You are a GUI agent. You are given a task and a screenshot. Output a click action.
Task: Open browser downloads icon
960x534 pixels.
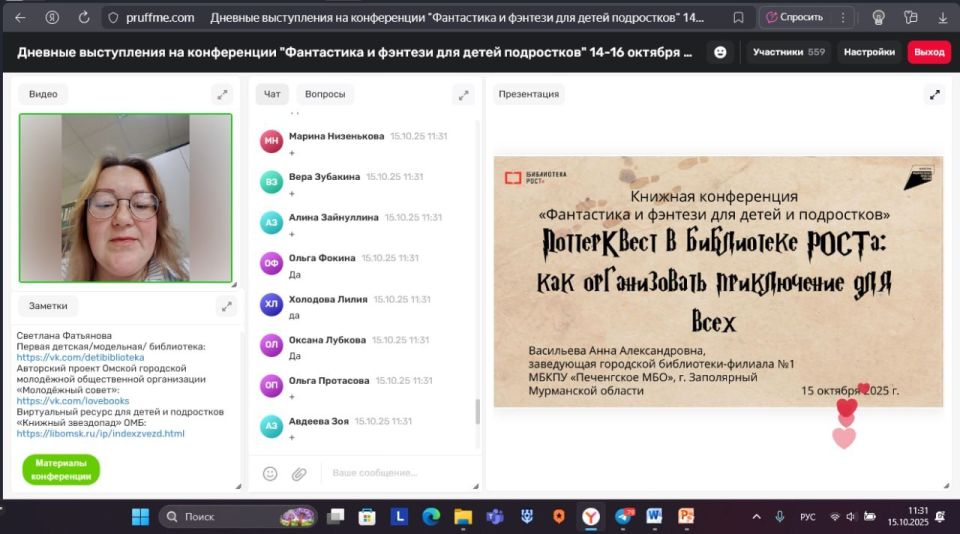942,17
